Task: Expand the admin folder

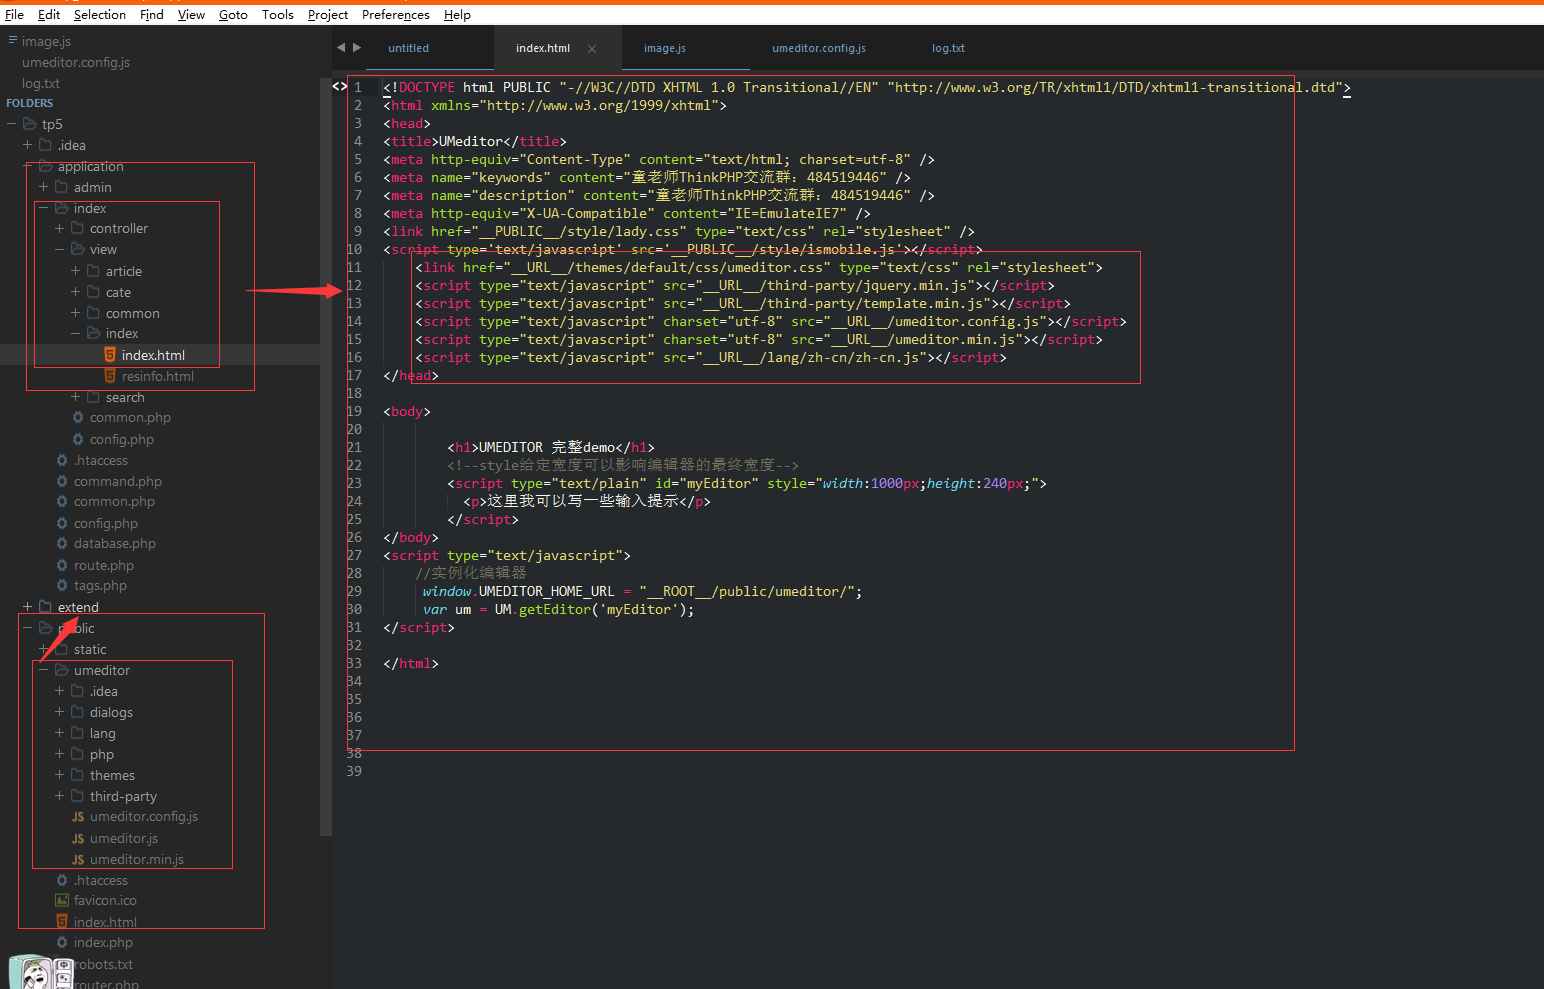Action: pos(44,187)
